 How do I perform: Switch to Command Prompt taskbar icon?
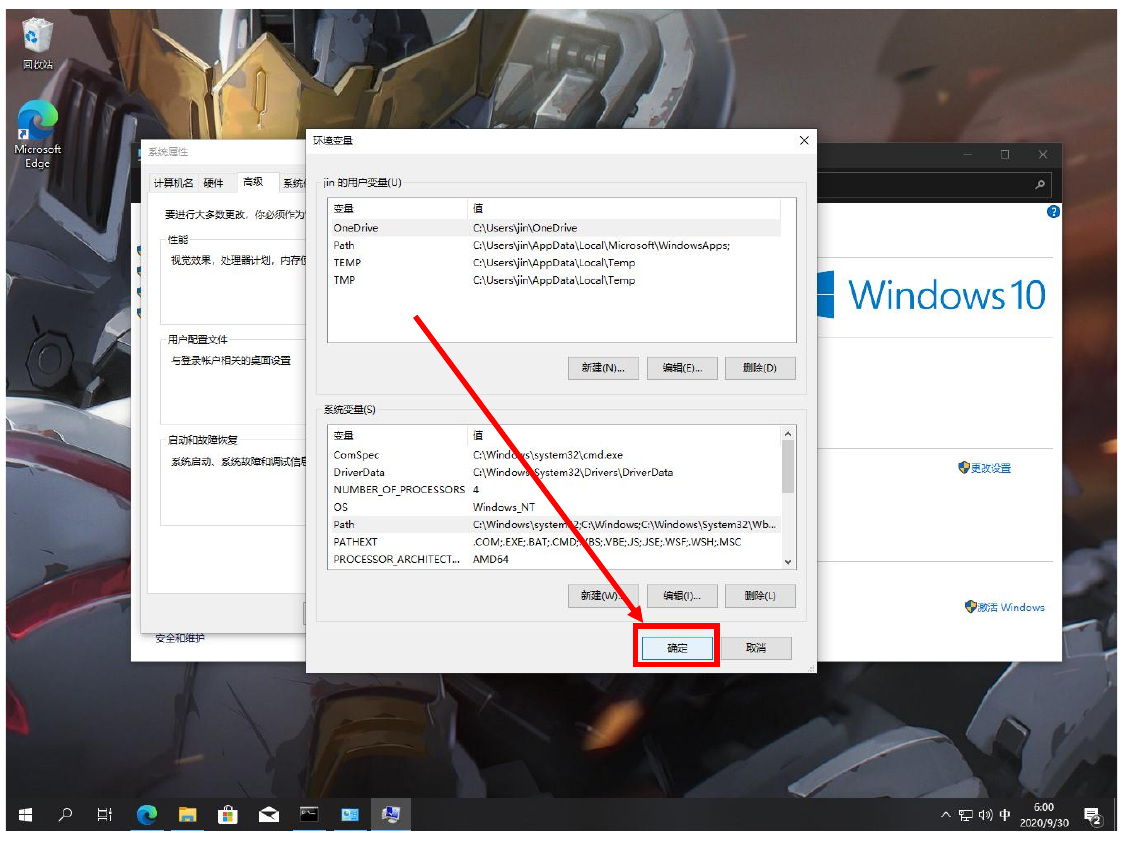(x=309, y=815)
